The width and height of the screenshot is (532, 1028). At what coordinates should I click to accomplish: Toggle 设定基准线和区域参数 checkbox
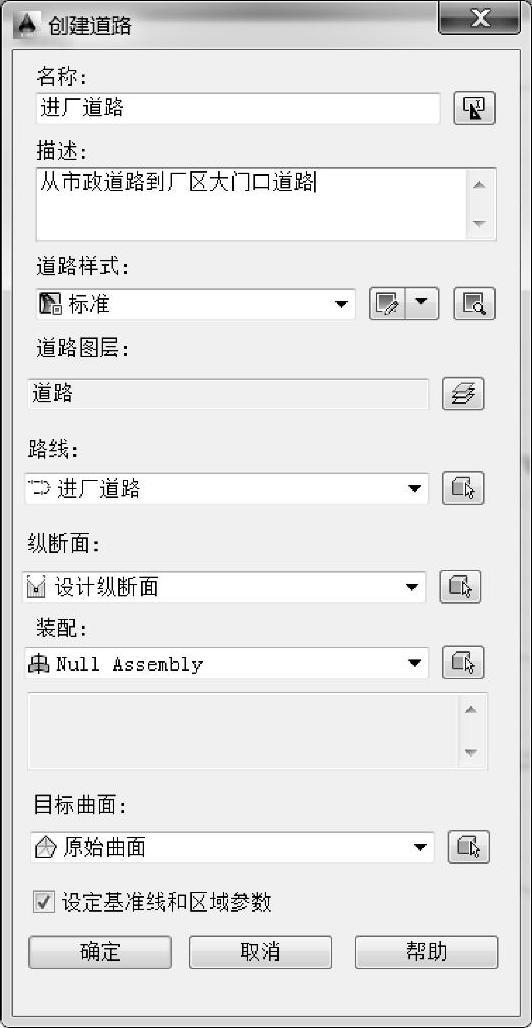pos(44,903)
